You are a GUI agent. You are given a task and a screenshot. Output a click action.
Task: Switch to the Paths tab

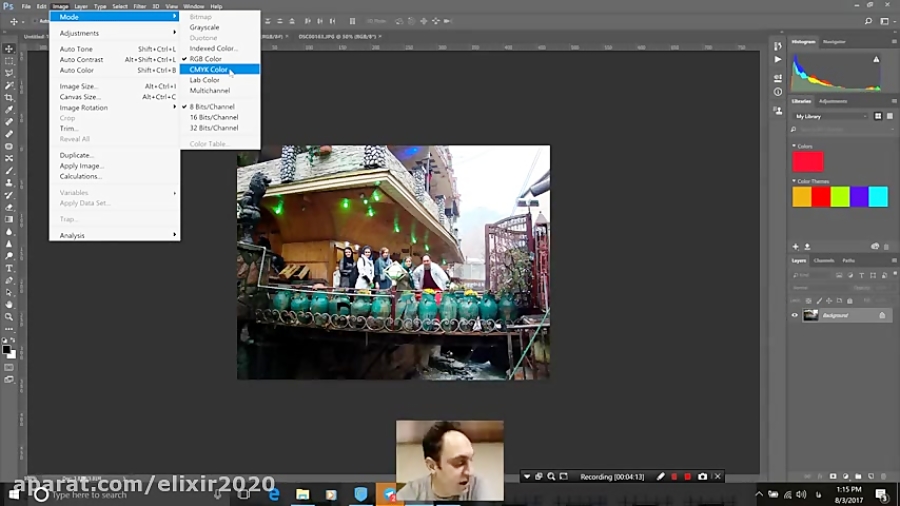pos(848,260)
